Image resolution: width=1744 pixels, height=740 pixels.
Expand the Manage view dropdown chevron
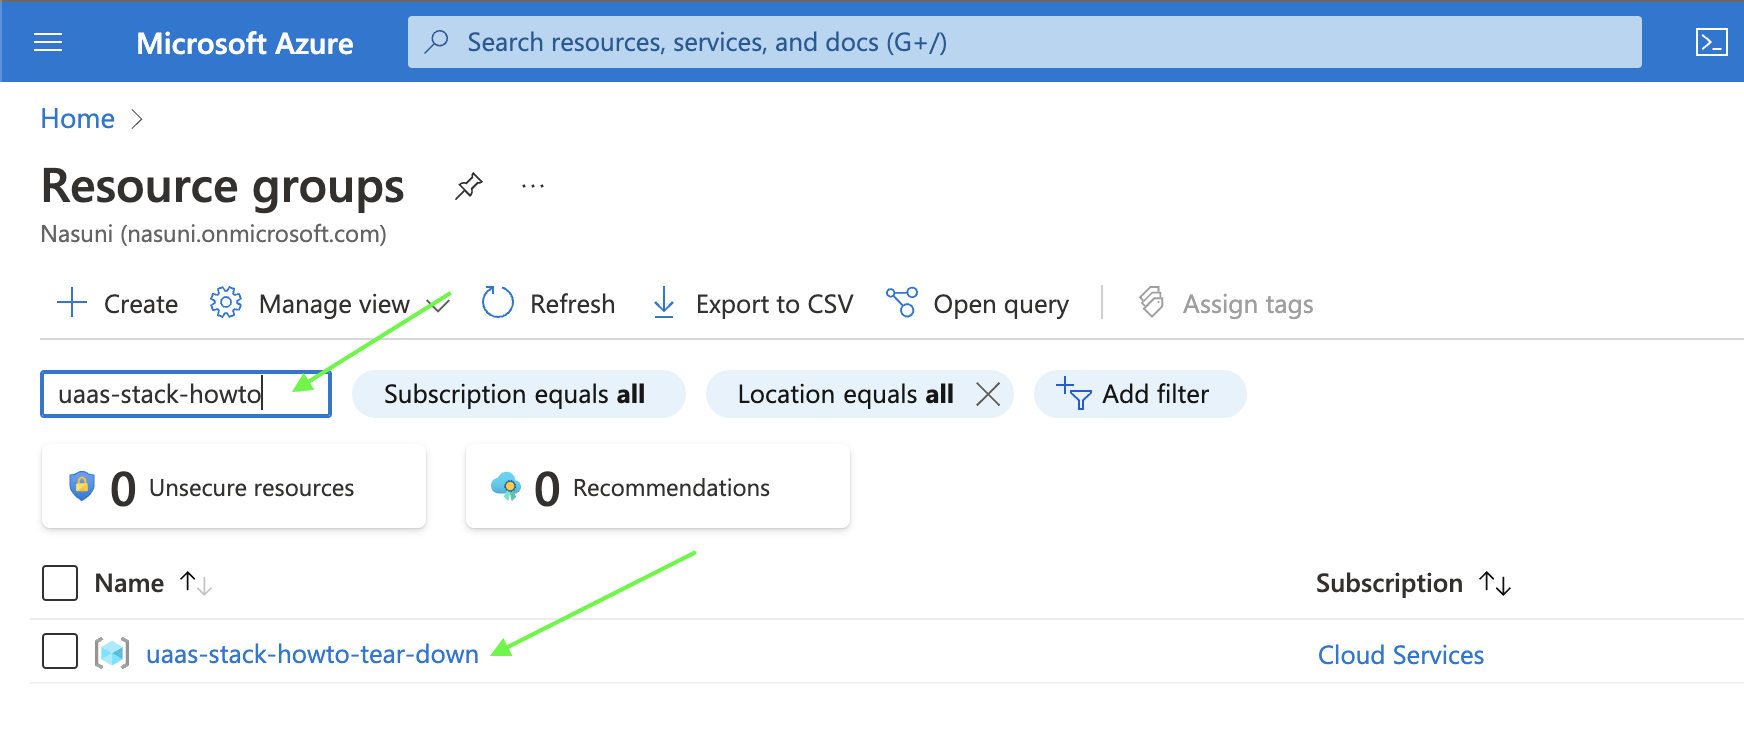click(438, 304)
